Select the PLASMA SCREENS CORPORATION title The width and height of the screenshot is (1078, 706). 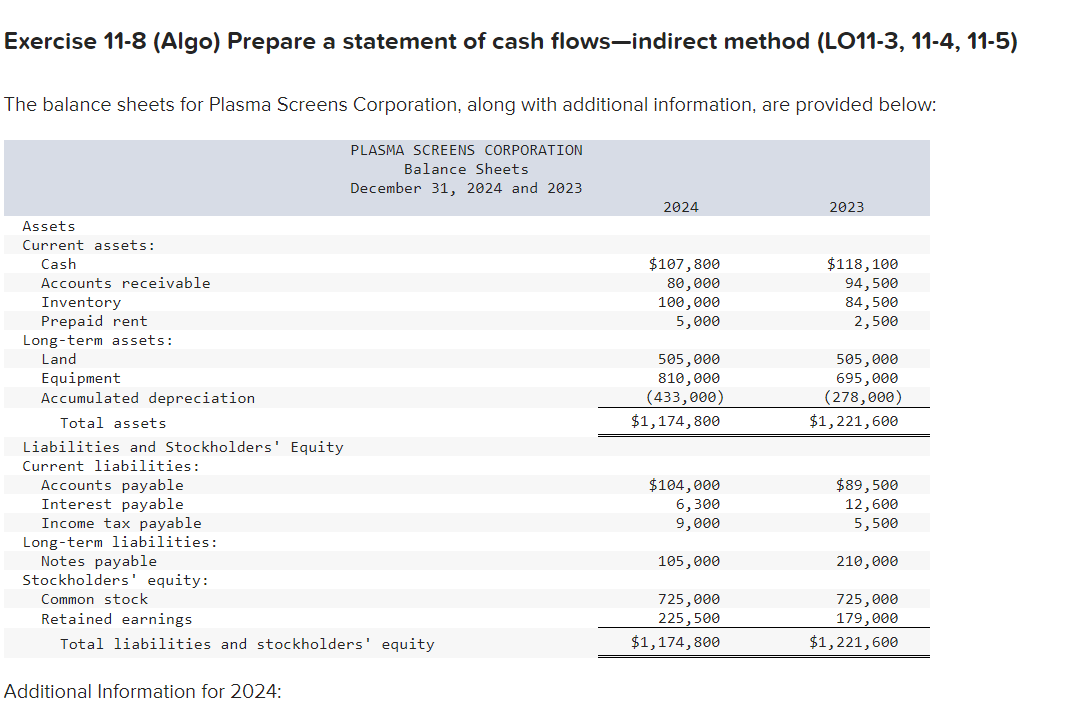(x=466, y=149)
